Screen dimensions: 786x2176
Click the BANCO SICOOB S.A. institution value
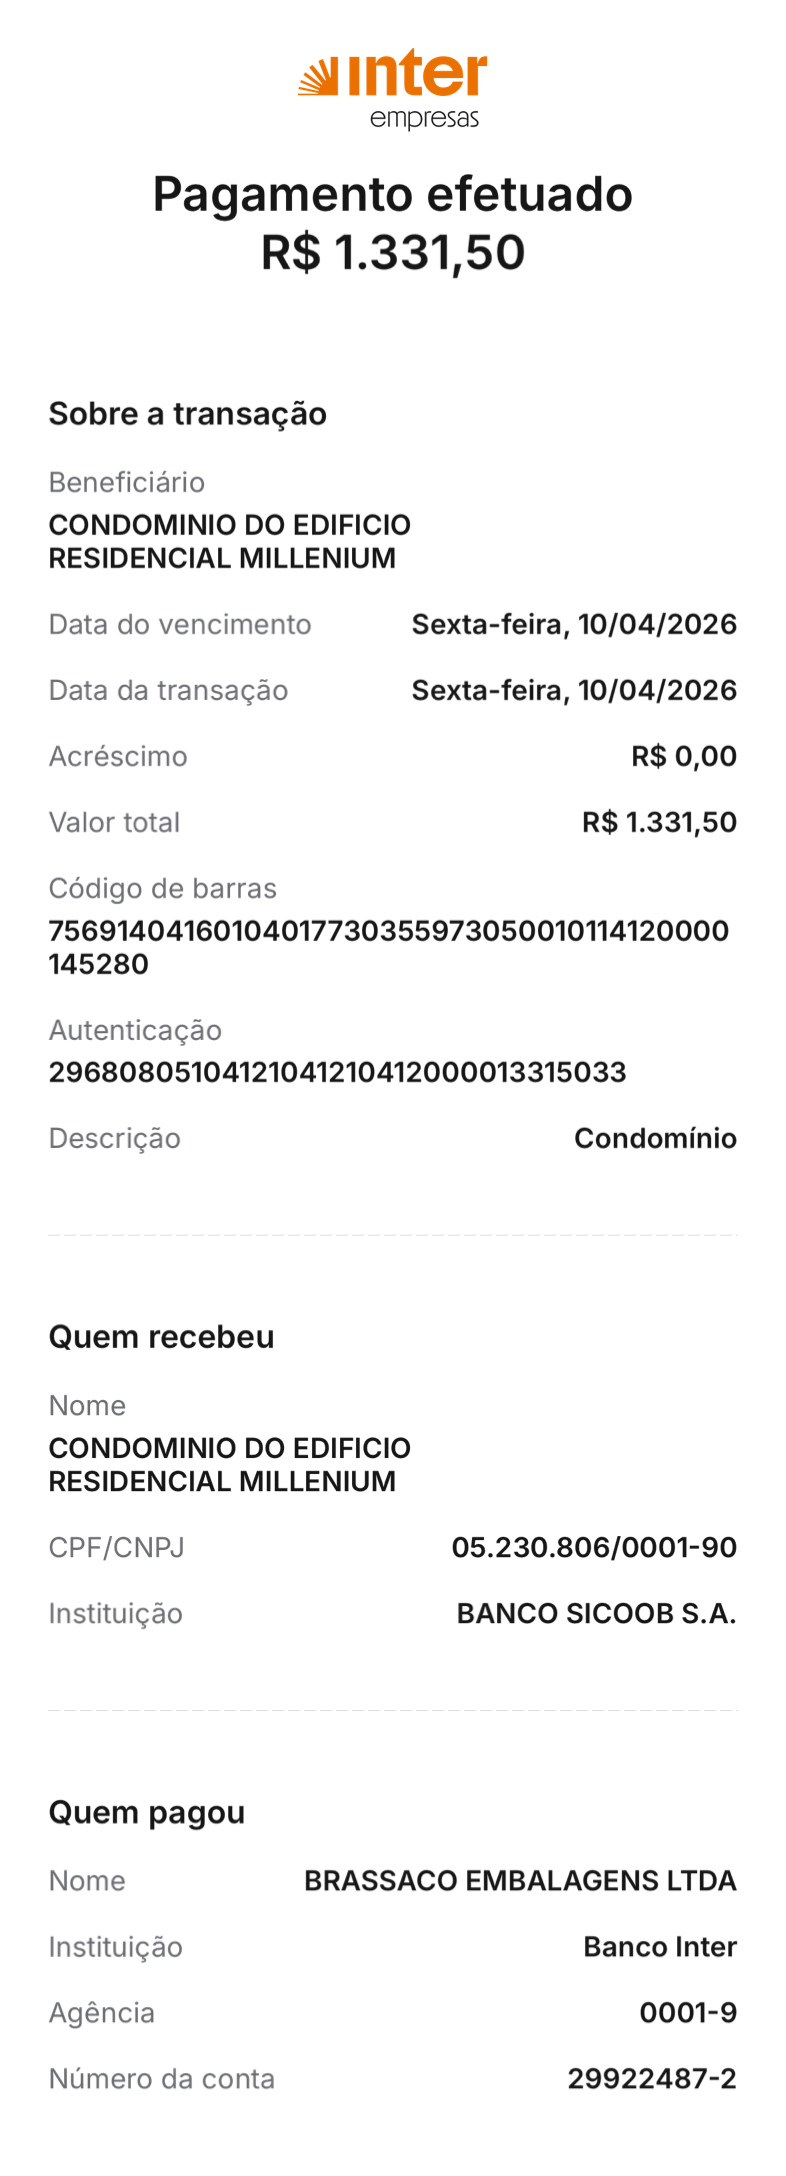596,1614
